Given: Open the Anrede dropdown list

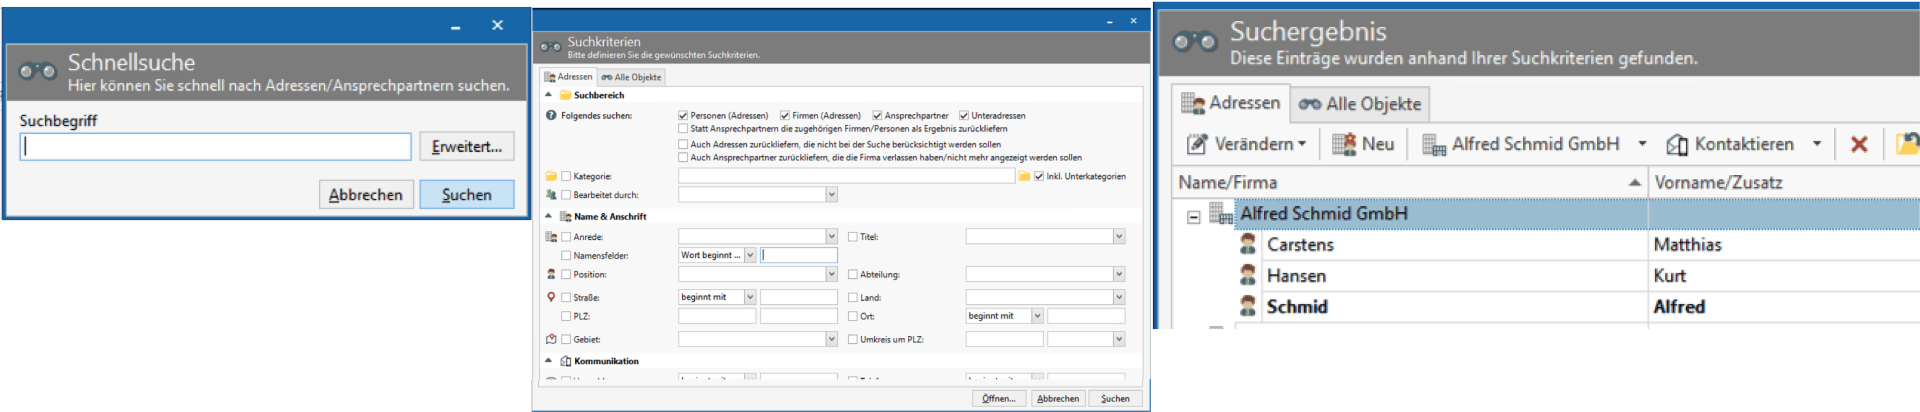Looking at the screenshot, I should (831, 237).
